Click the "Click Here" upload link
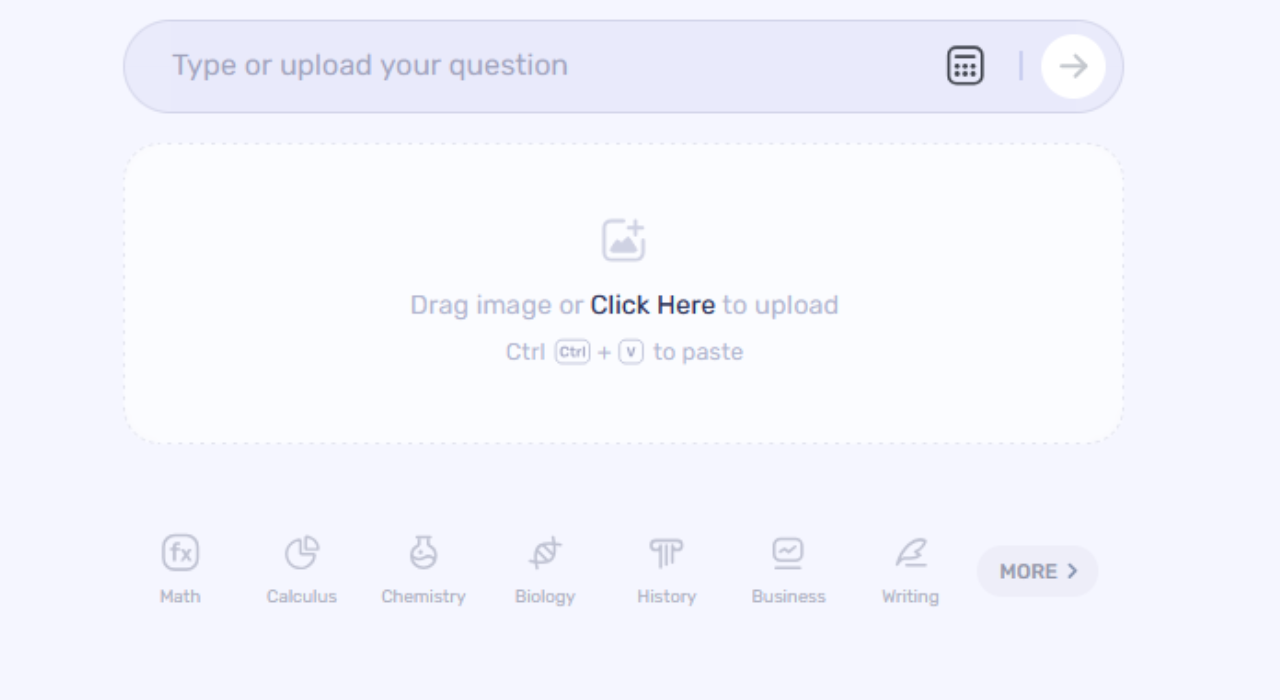The image size is (1280, 700). click(x=652, y=305)
